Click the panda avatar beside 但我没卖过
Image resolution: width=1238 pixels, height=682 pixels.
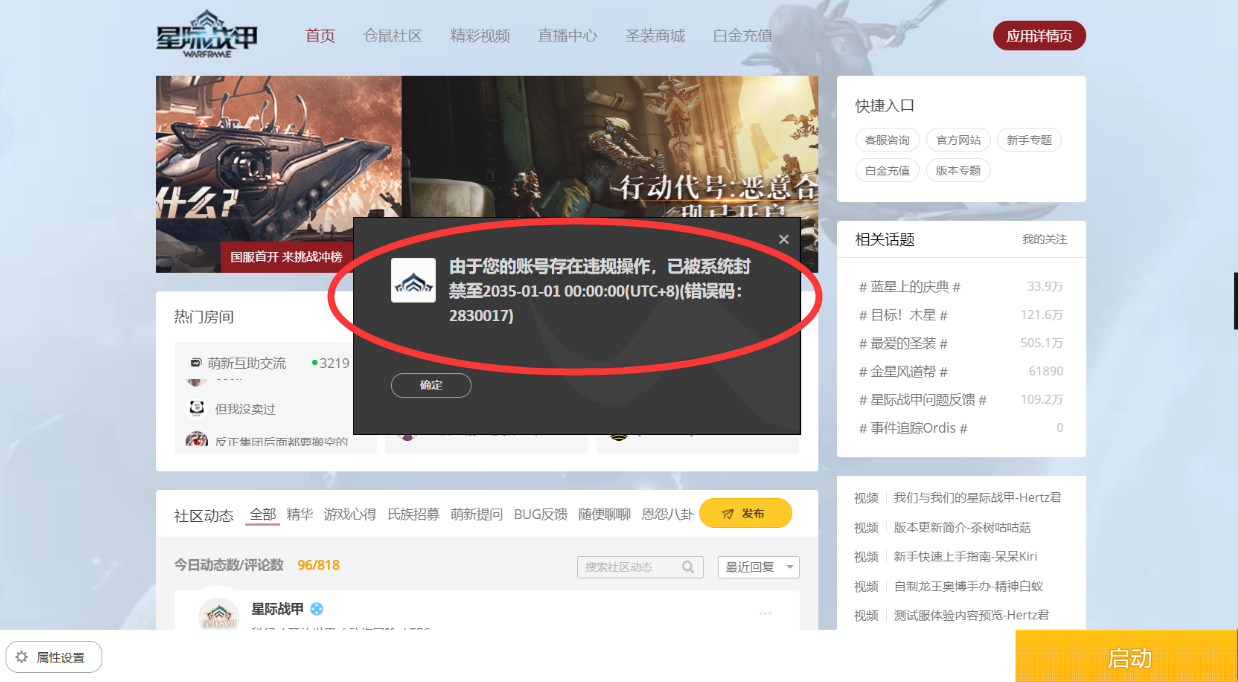[x=196, y=408]
